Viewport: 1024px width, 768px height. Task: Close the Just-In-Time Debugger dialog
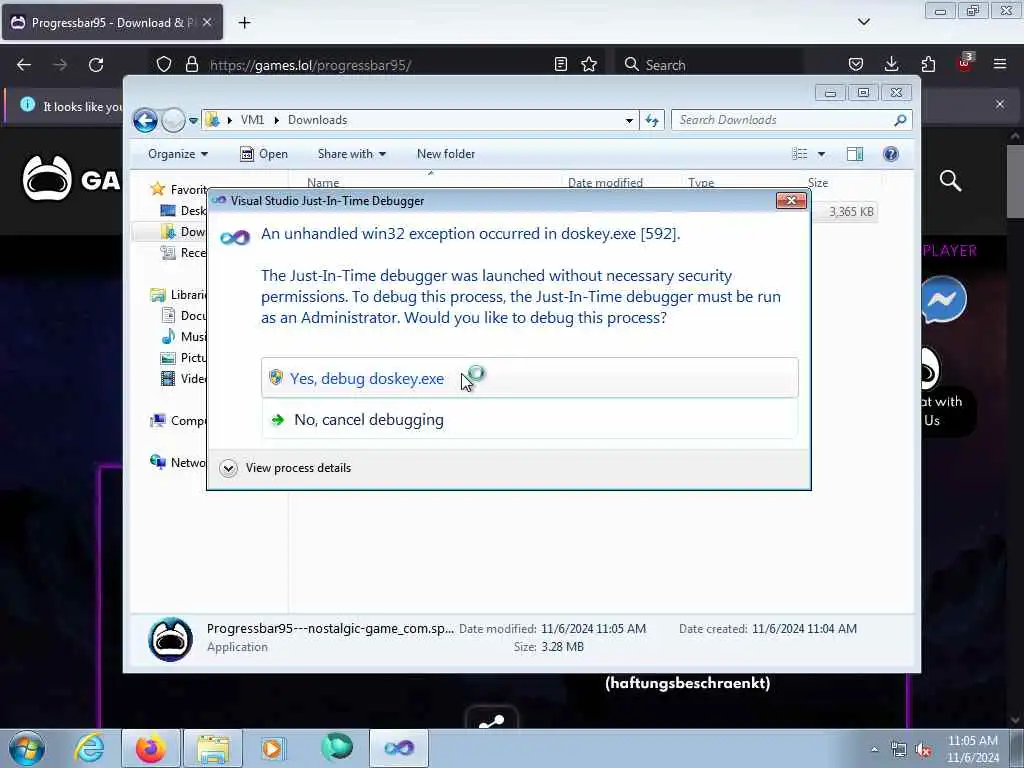(791, 200)
